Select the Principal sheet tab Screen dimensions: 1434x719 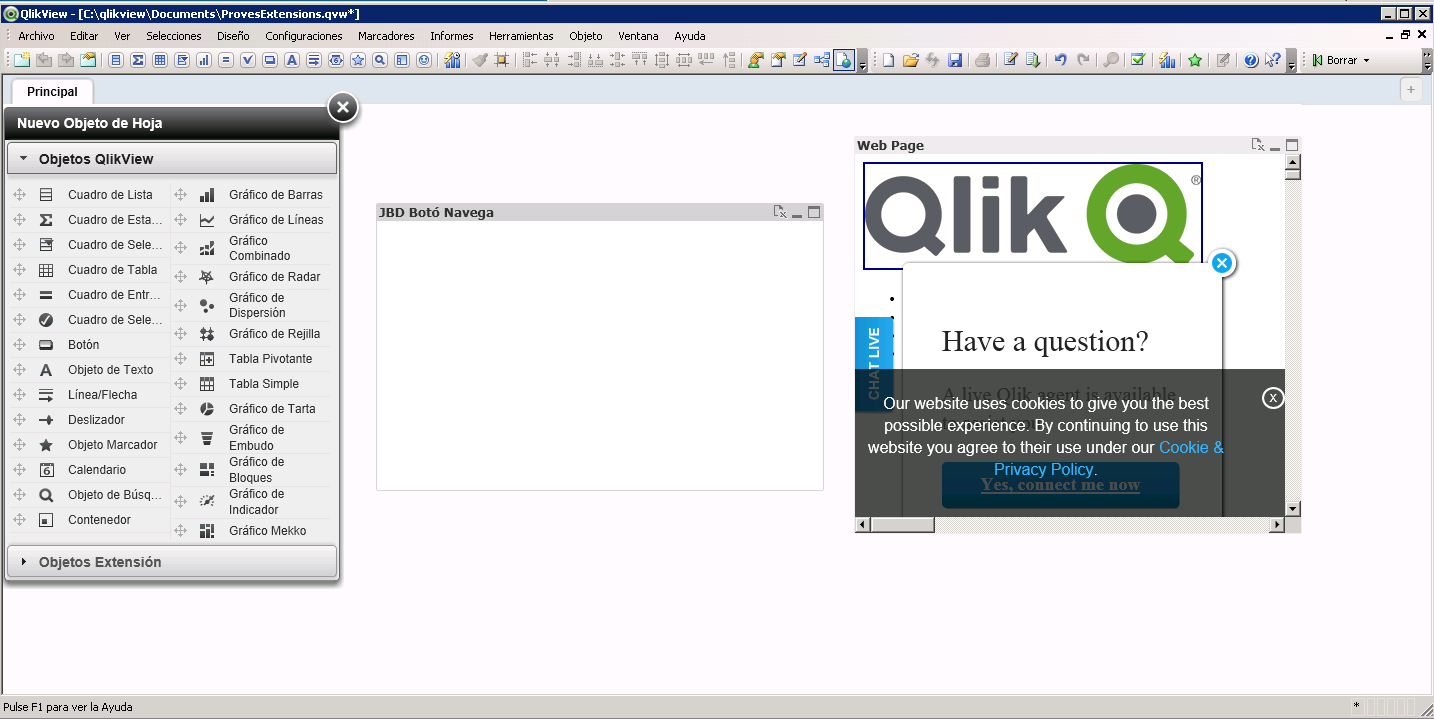tap(52, 91)
